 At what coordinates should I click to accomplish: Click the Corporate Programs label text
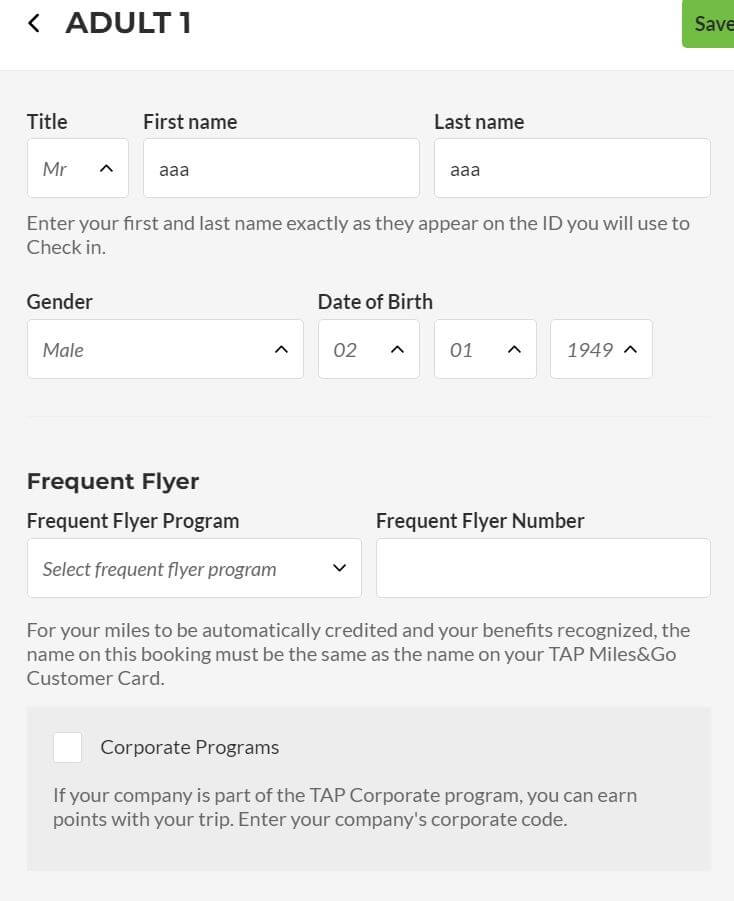(x=190, y=747)
